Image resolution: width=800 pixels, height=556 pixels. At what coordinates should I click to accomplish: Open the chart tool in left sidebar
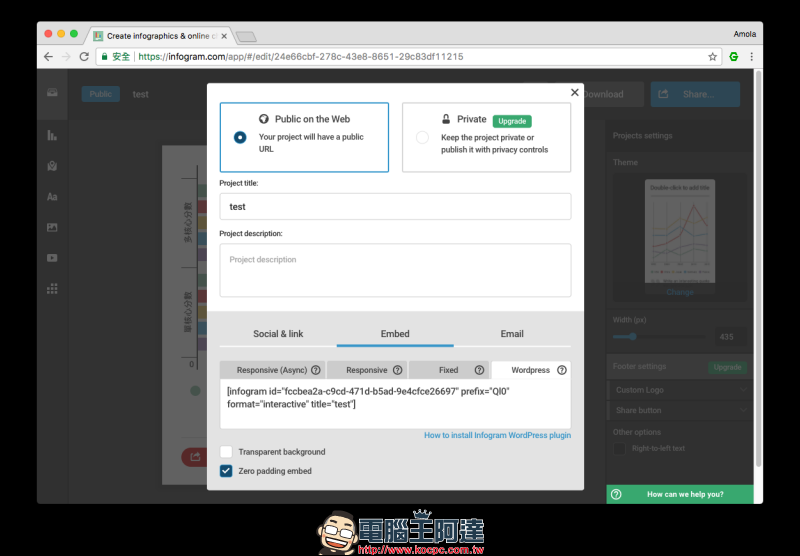click(52, 135)
